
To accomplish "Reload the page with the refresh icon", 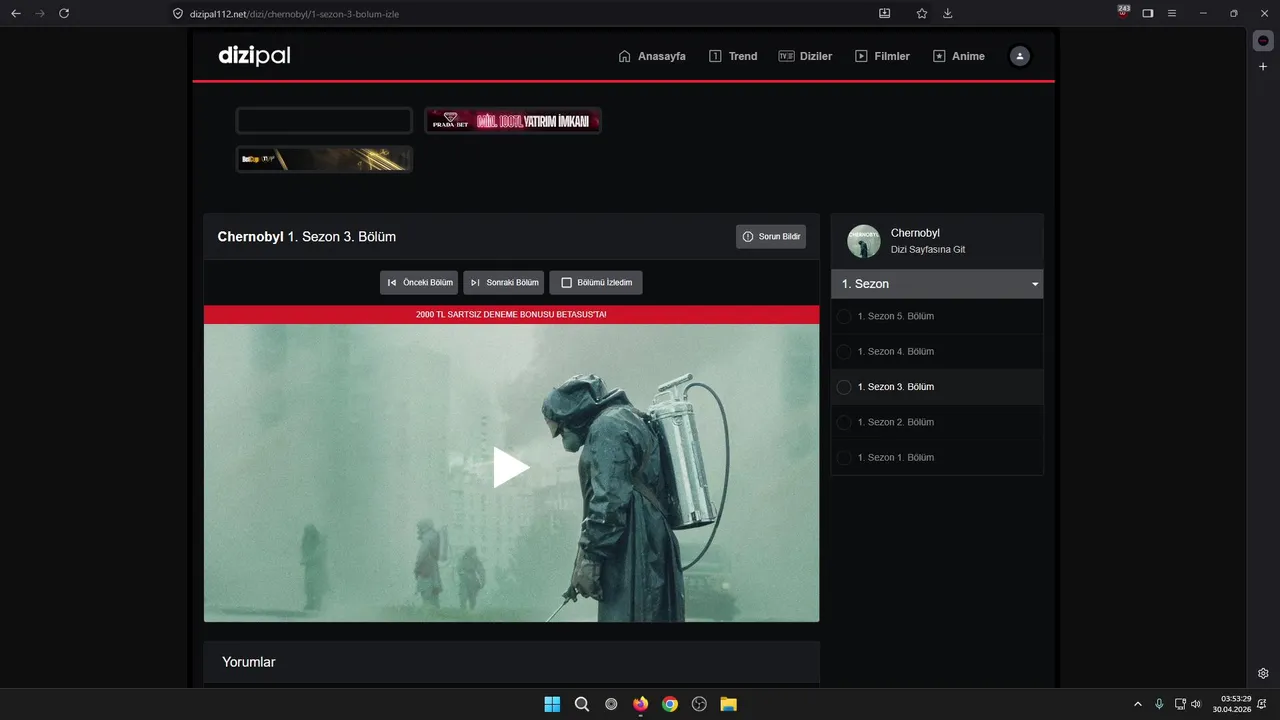I will 64,13.
